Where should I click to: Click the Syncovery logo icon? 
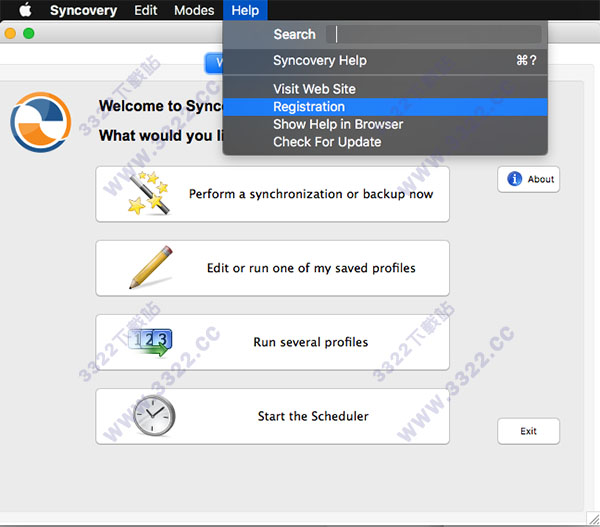41,122
